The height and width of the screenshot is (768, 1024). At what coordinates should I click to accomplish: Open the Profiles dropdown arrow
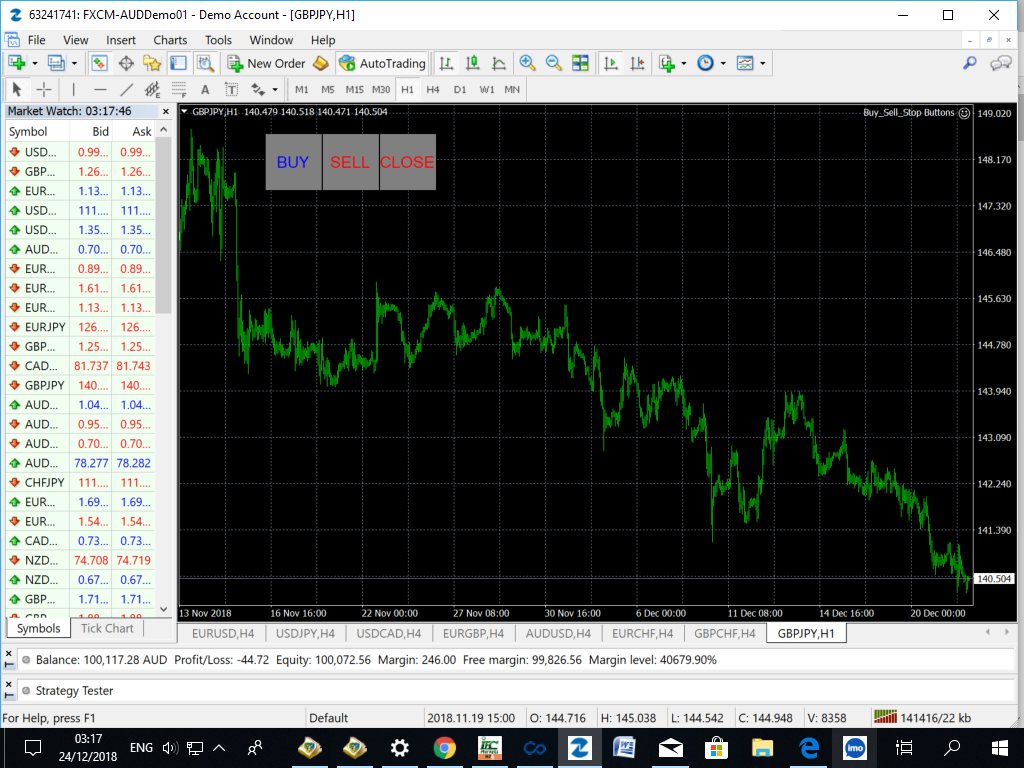point(73,63)
